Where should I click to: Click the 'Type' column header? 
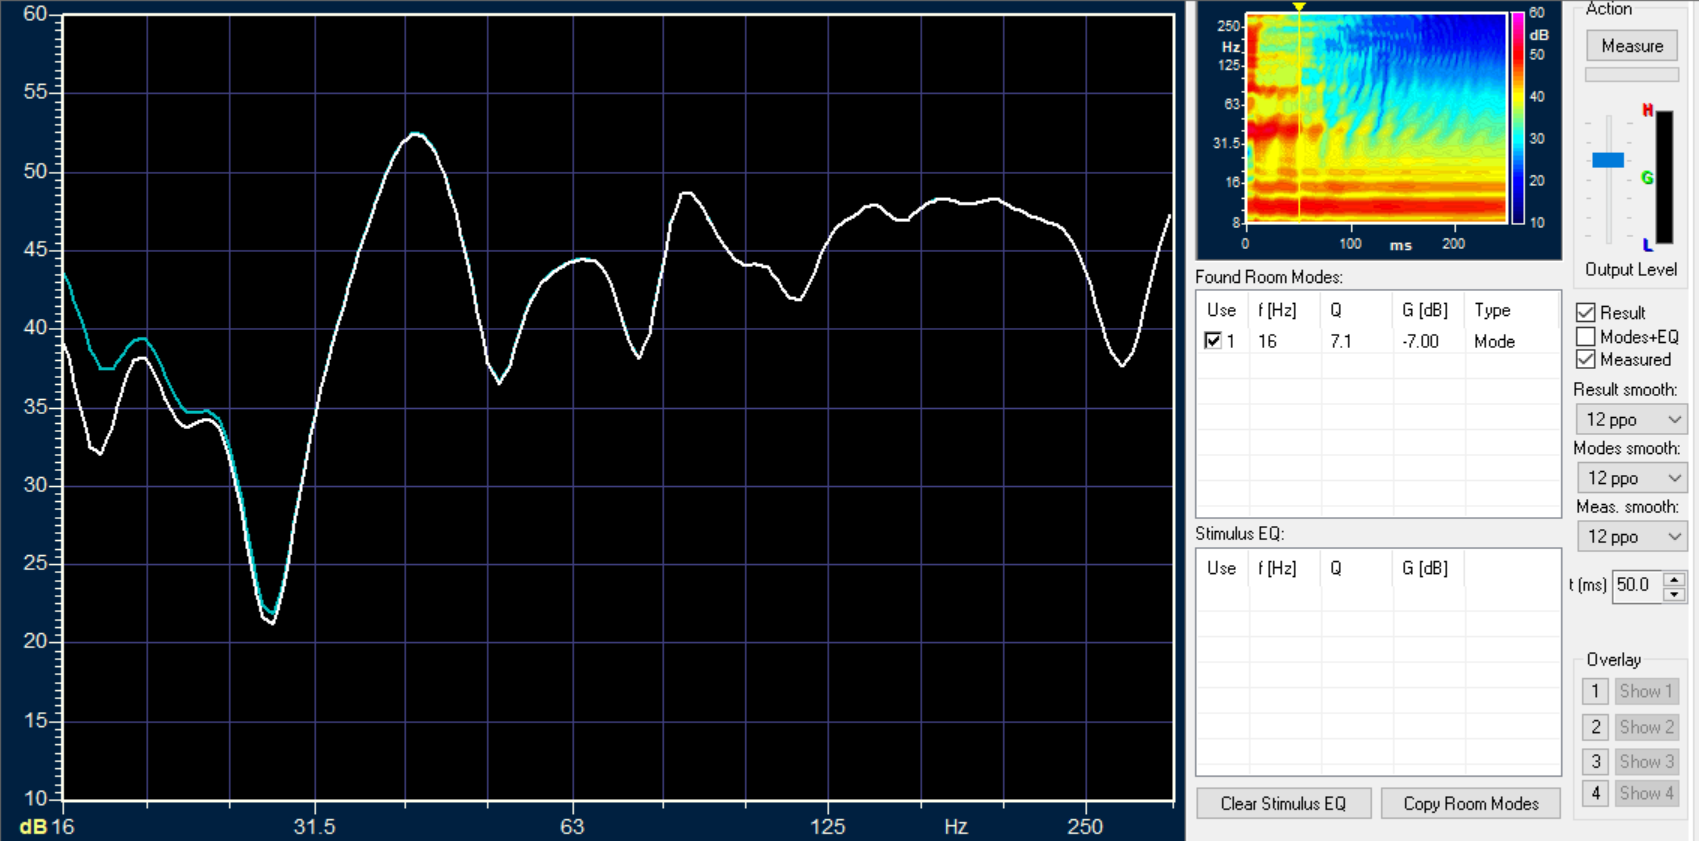(1492, 310)
